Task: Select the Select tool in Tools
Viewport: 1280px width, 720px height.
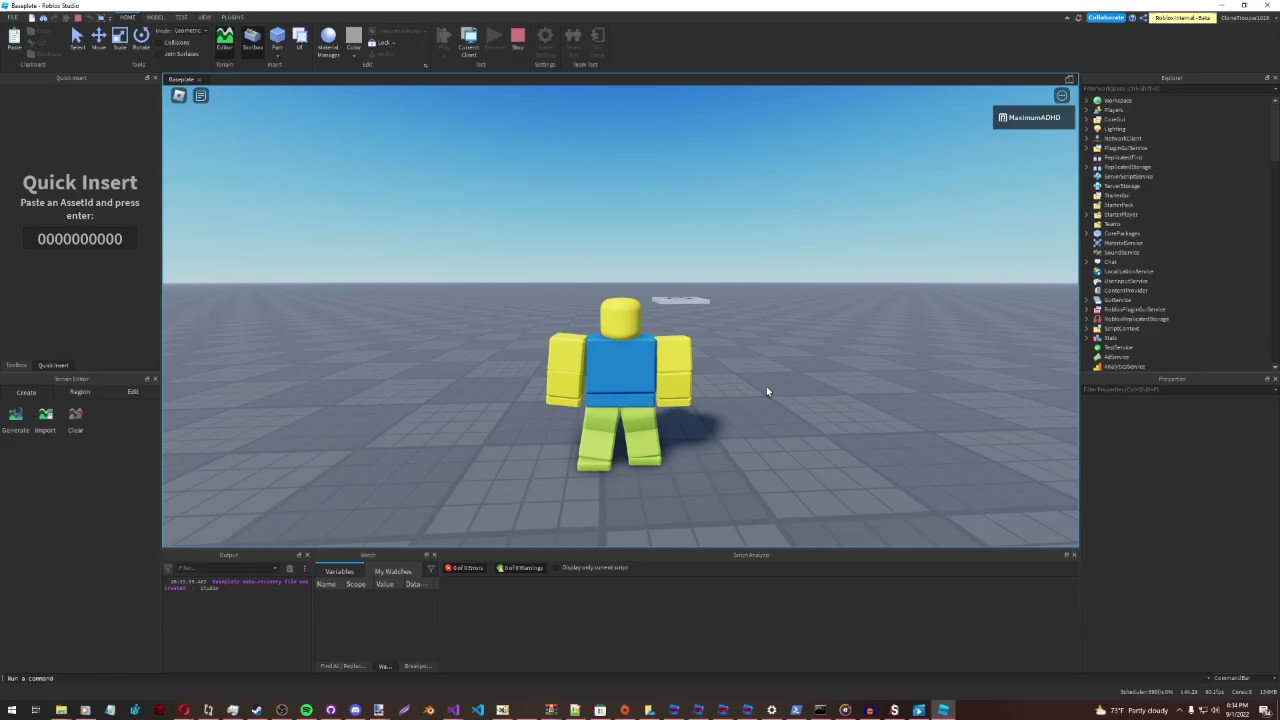Action: [x=77, y=39]
